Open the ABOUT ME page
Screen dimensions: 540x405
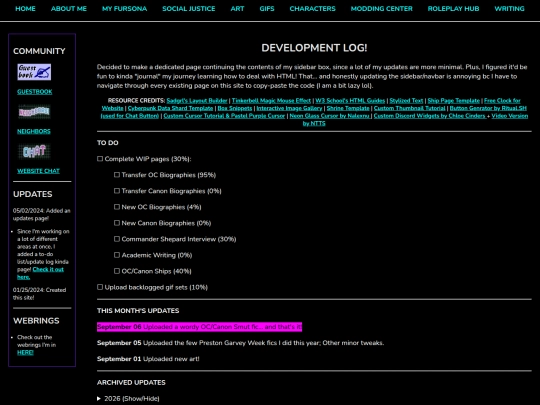69,9
